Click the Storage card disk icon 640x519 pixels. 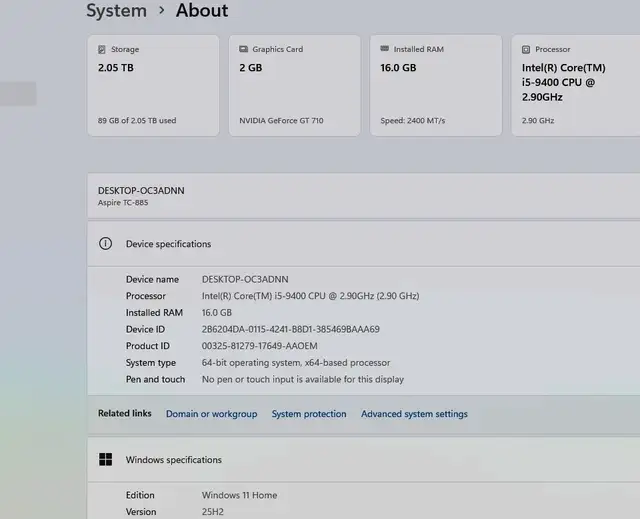(102, 49)
